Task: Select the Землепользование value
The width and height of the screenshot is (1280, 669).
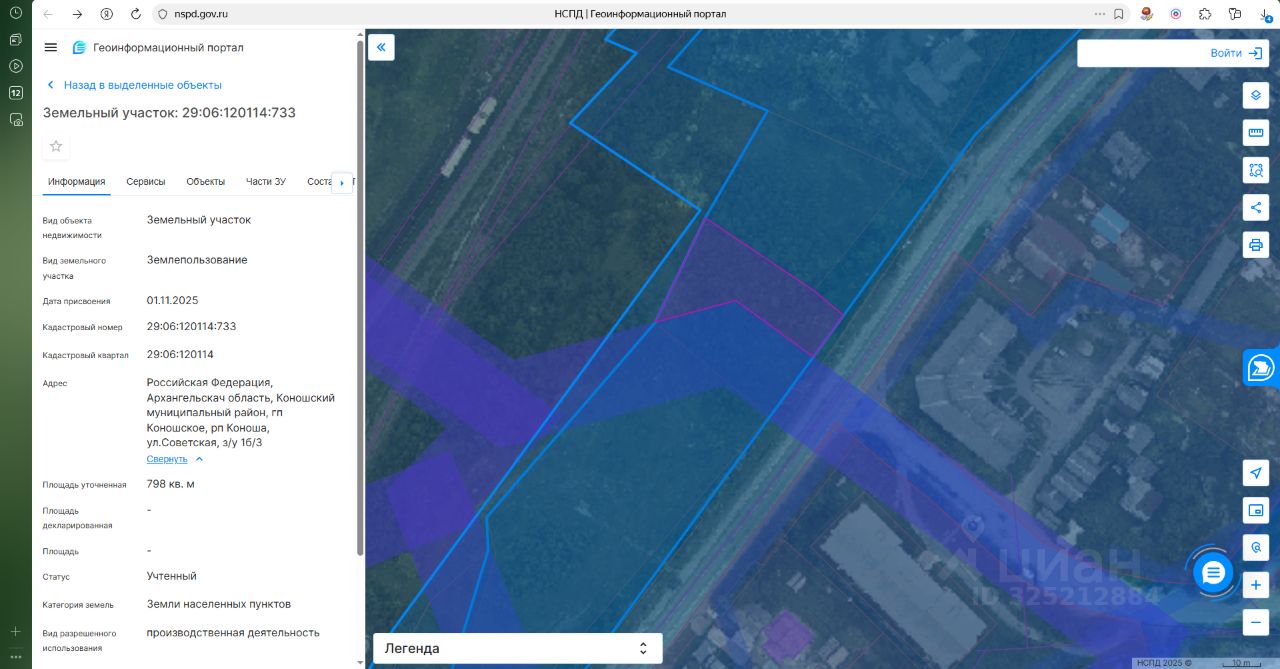Action: click(197, 260)
